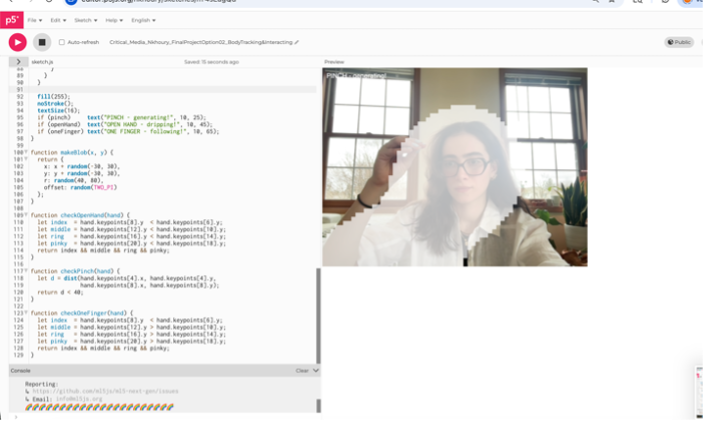Click the 'Saved: 15 seconds ago' status text

(x=211, y=62)
